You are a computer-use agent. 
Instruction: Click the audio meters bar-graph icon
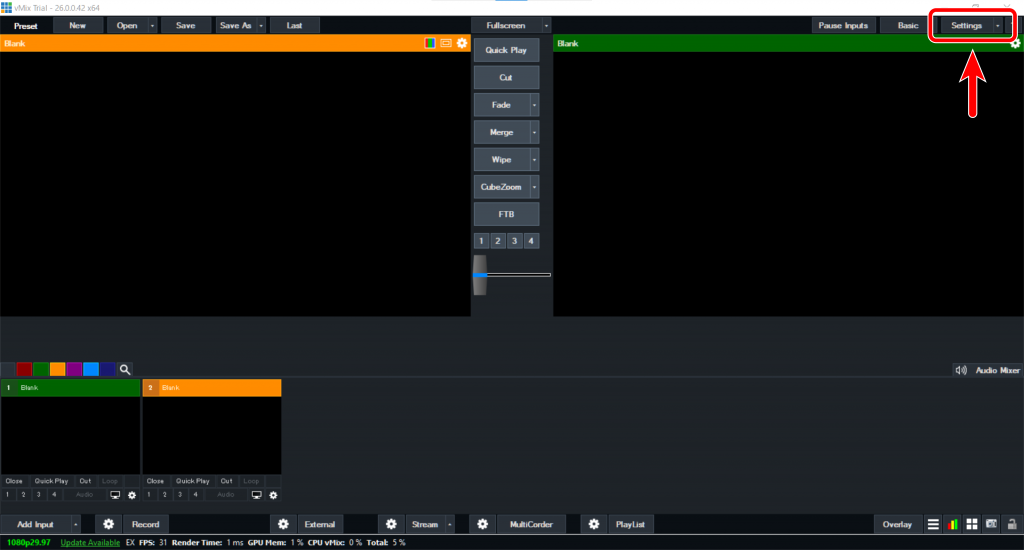click(x=952, y=524)
